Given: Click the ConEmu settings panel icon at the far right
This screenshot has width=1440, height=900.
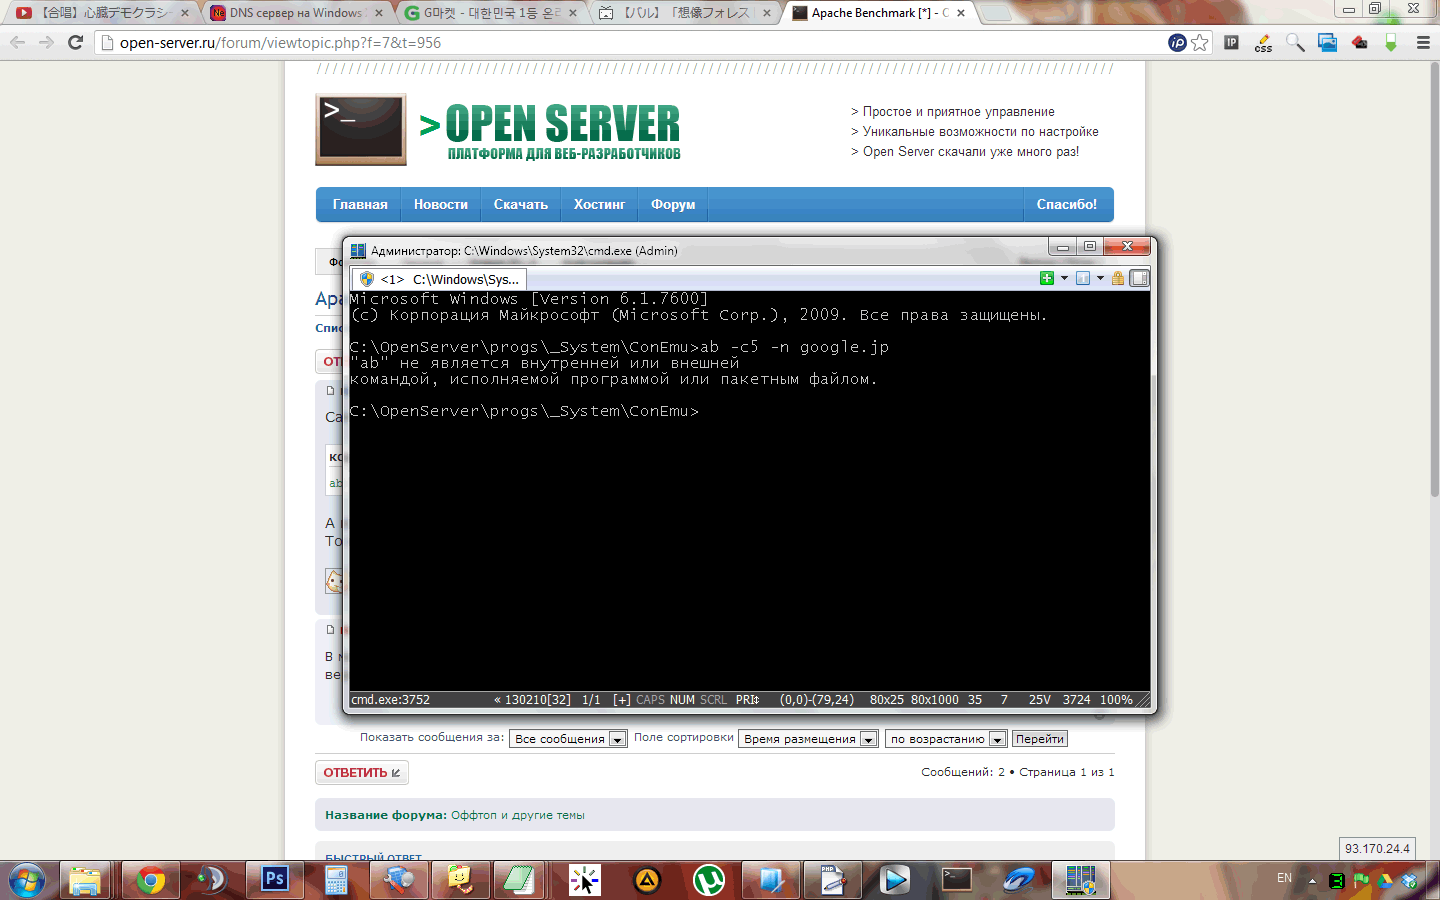Looking at the screenshot, I should pos(1139,279).
